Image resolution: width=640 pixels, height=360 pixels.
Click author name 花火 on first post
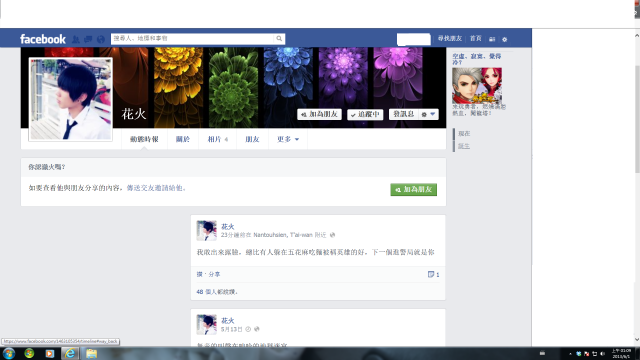click(227, 227)
